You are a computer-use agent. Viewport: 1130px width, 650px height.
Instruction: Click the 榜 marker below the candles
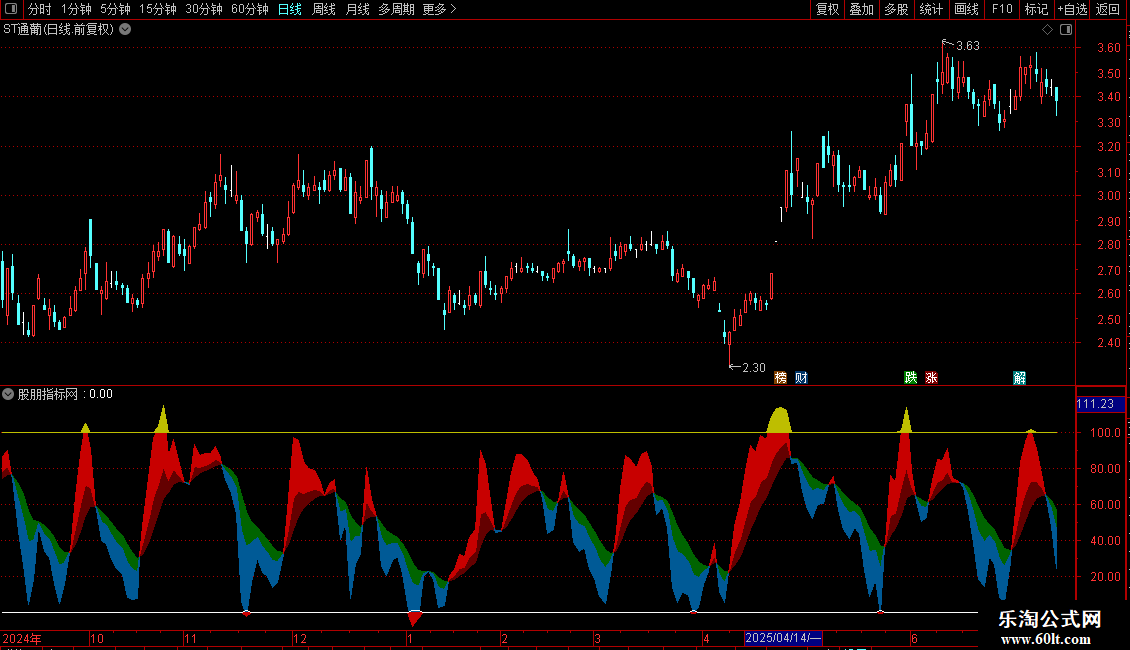(x=780, y=378)
